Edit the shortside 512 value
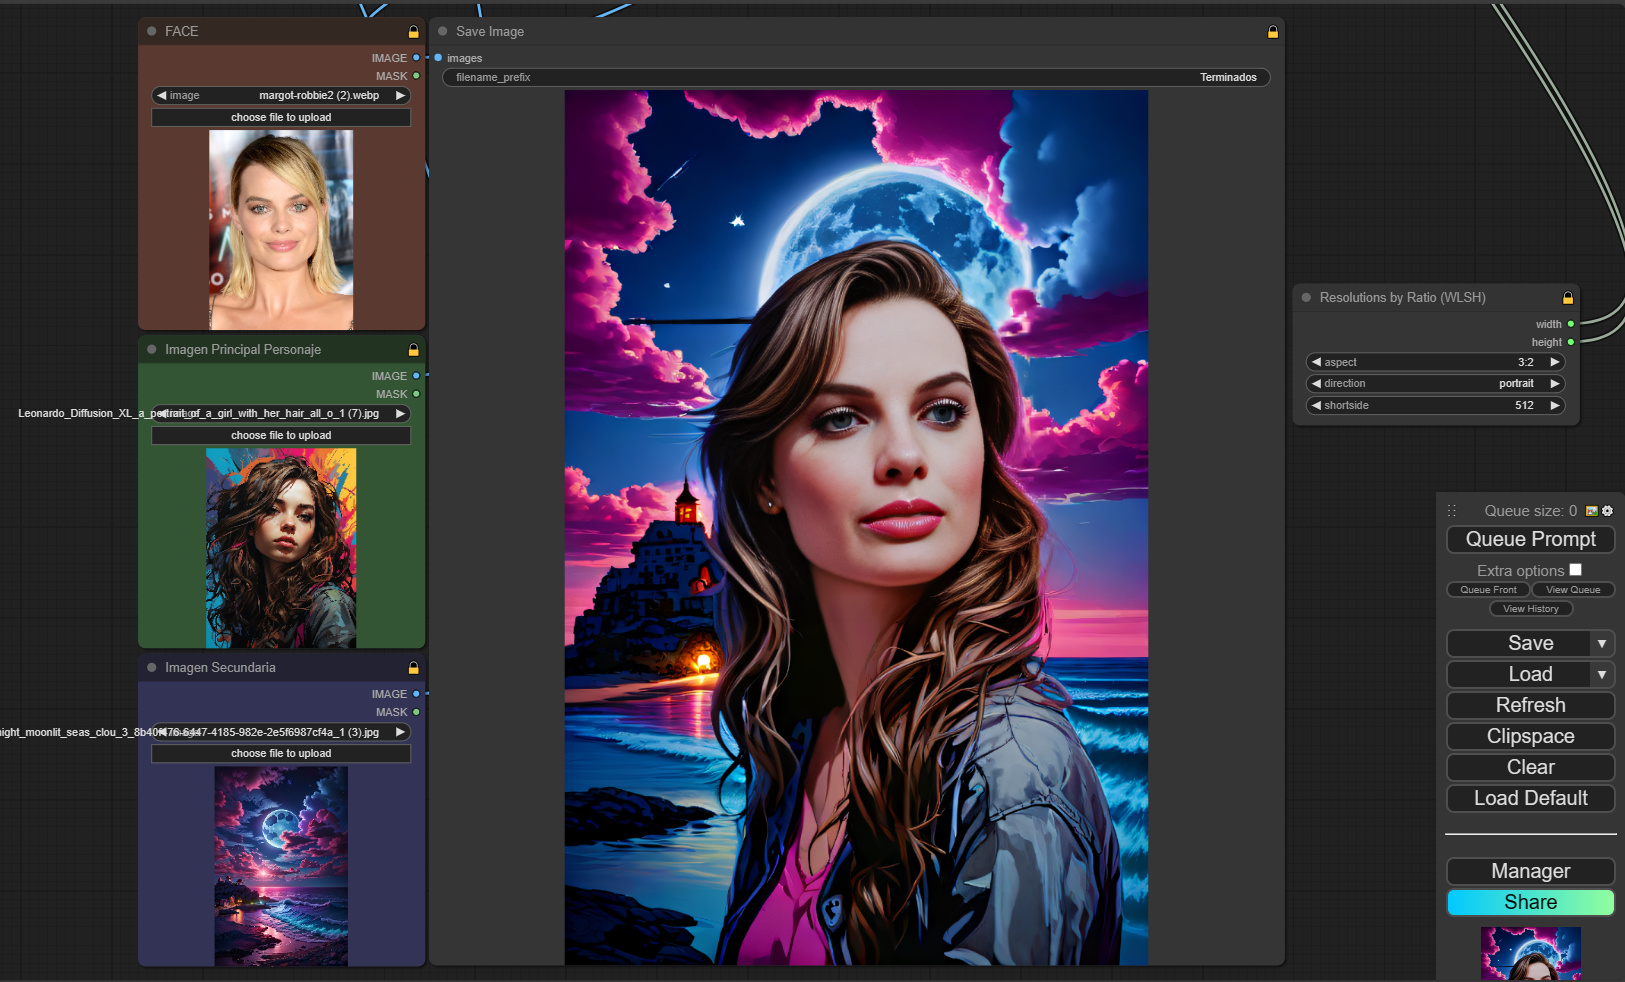 pyautogui.click(x=1436, y=406)
